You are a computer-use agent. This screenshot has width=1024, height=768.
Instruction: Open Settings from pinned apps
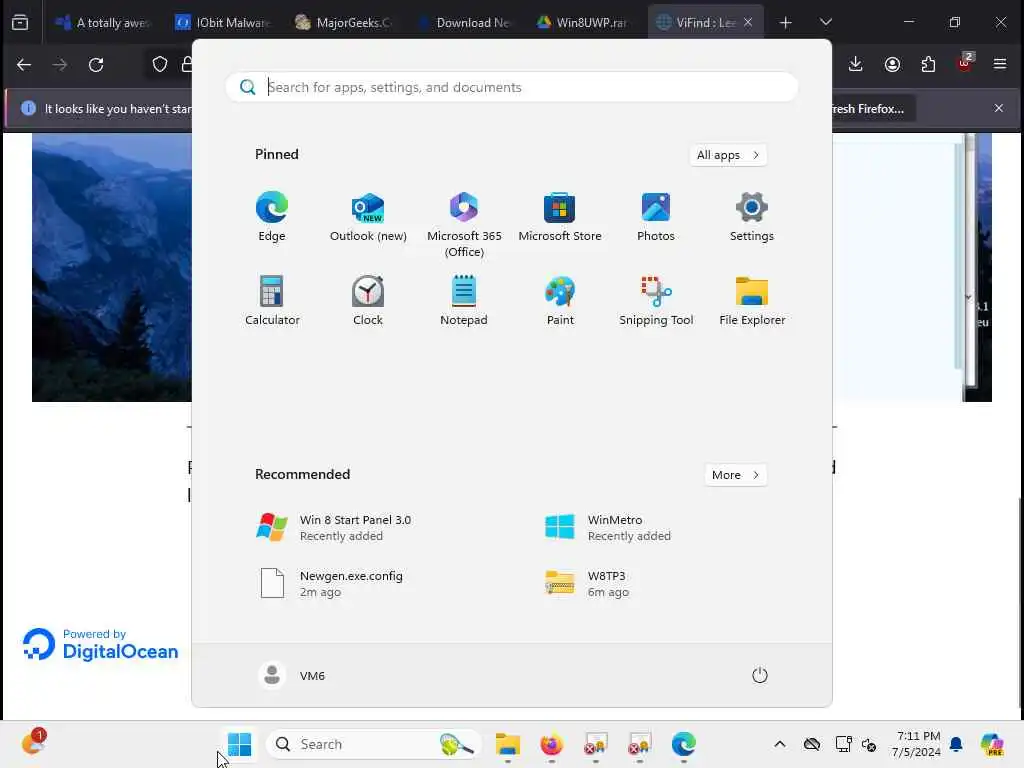pos(752,217)
